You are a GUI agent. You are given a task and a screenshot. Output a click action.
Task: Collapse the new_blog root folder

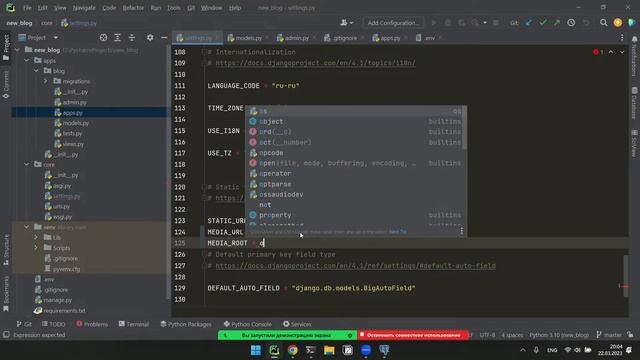coord(18,50)
